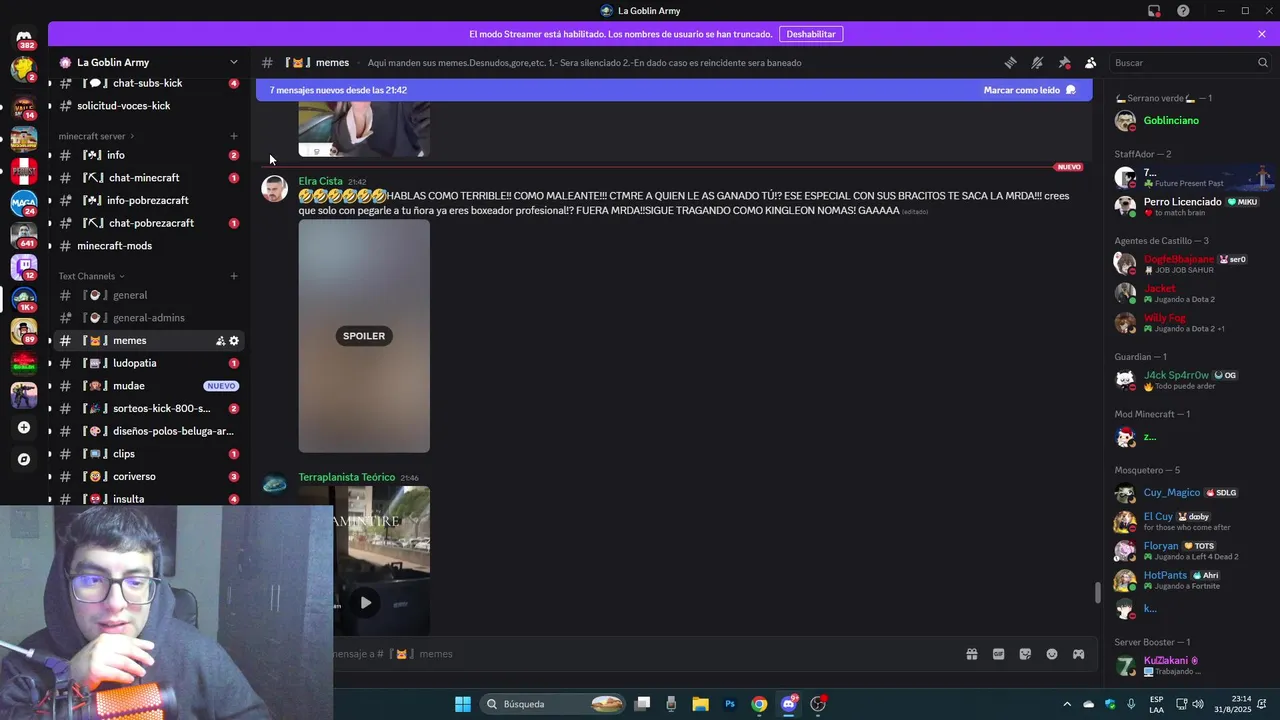Open the chat-pobrezacraft channel

(149, 223)
